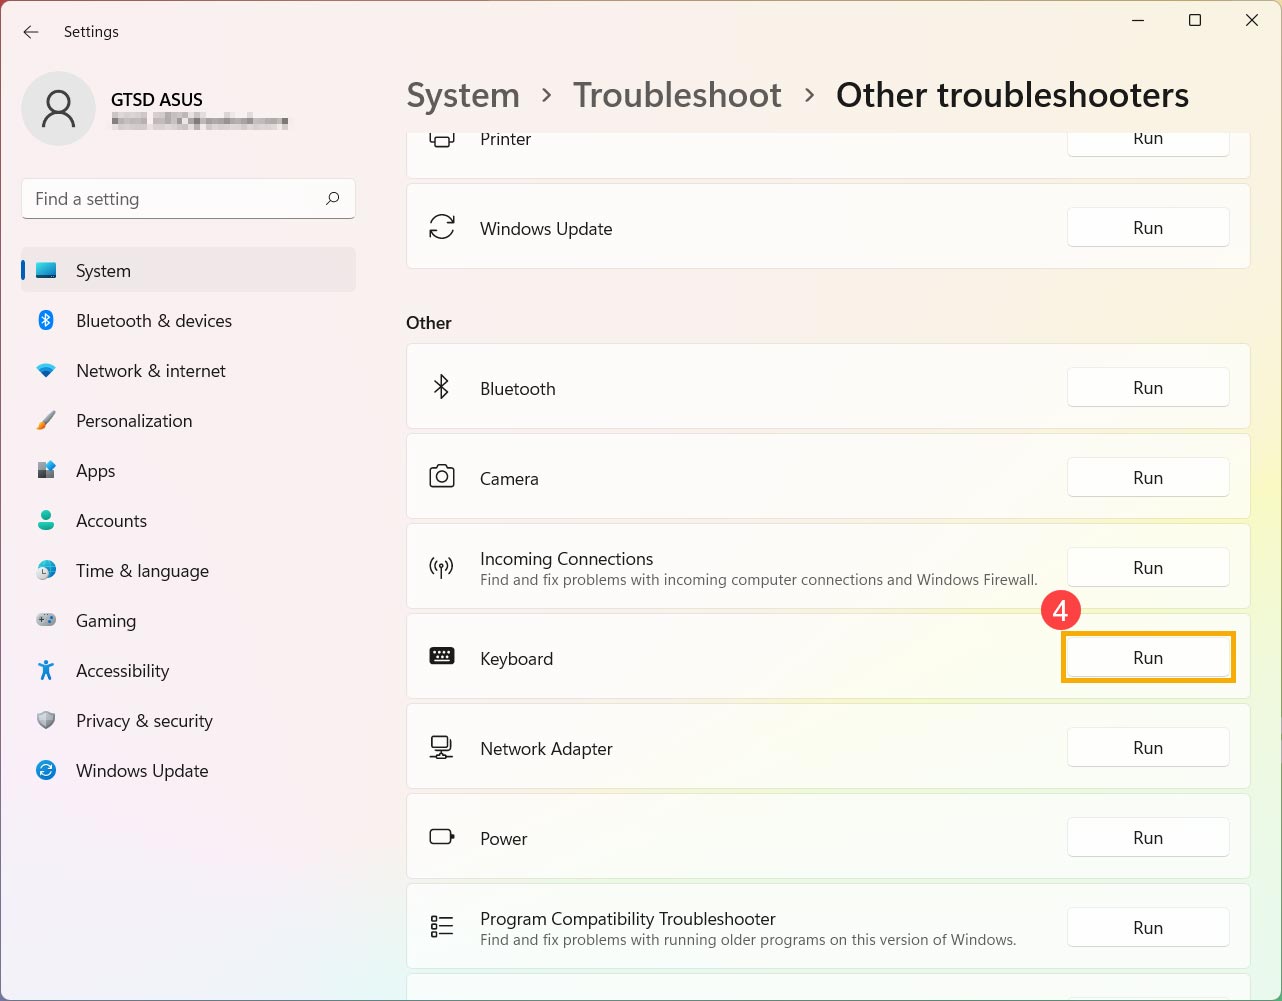
Task: Click the Other section label
Action: point(429,322)
